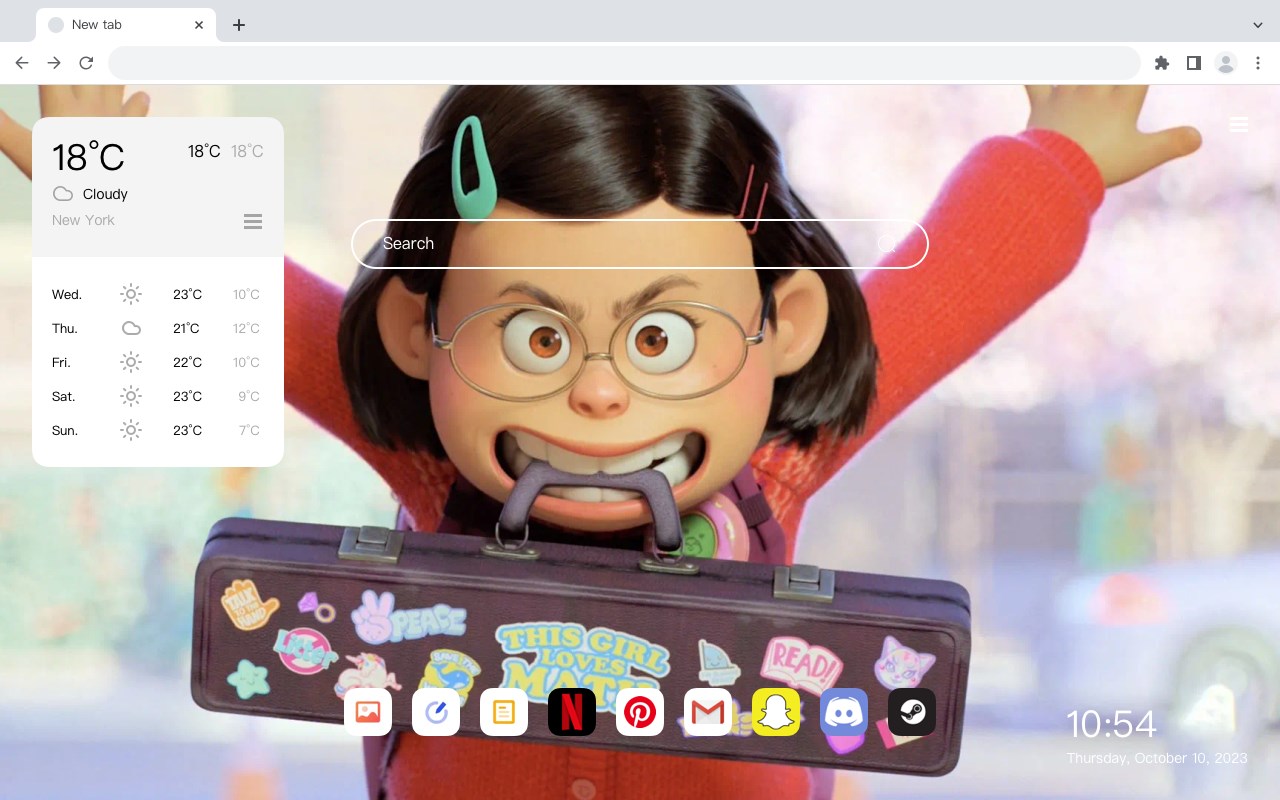Screen dimensions: 1280x800
Task: Click the Sun. forecast day label
Action: pos(65,430)
